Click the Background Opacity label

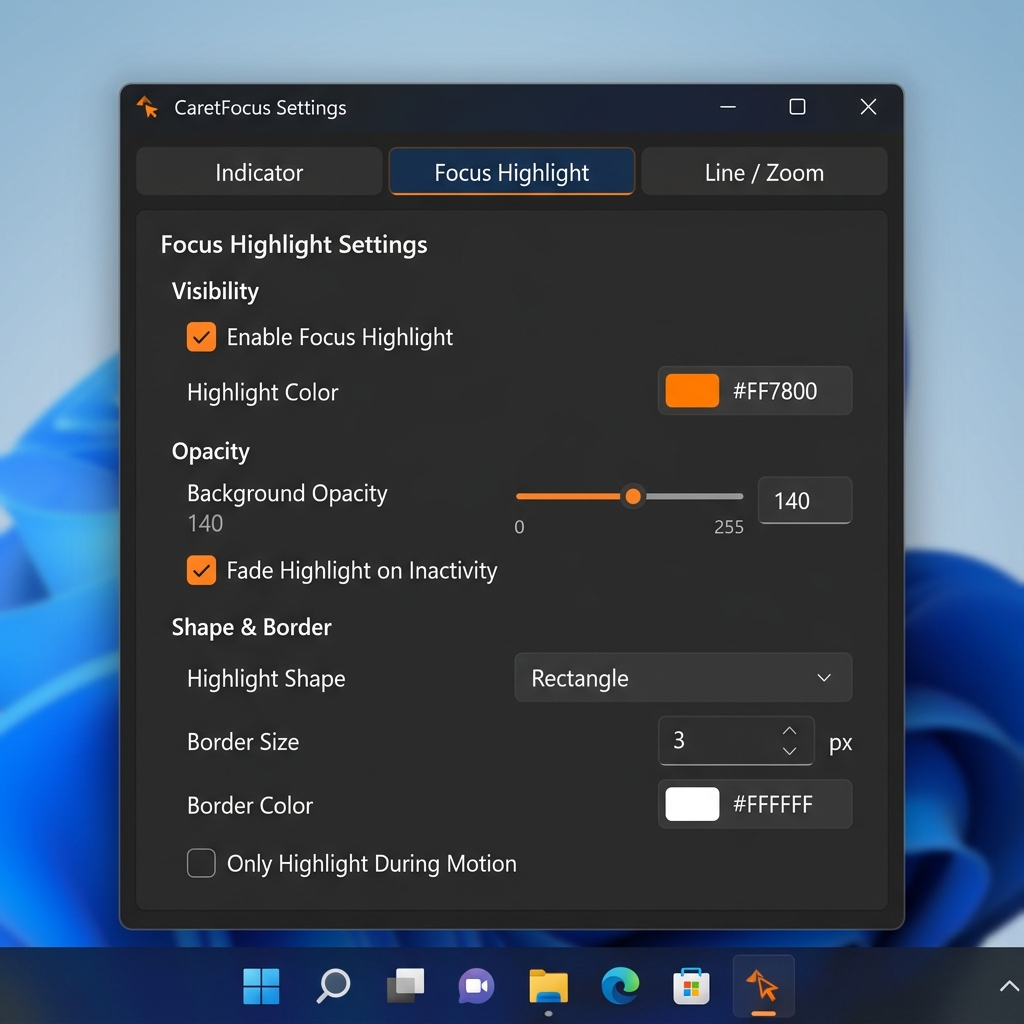point(287,493)
